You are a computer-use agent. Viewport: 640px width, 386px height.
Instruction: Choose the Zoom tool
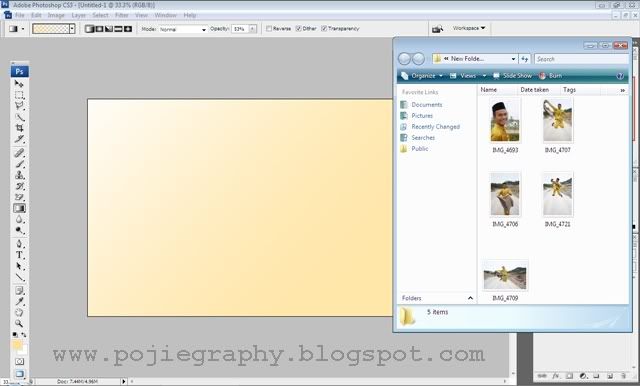tap(19, 324)
